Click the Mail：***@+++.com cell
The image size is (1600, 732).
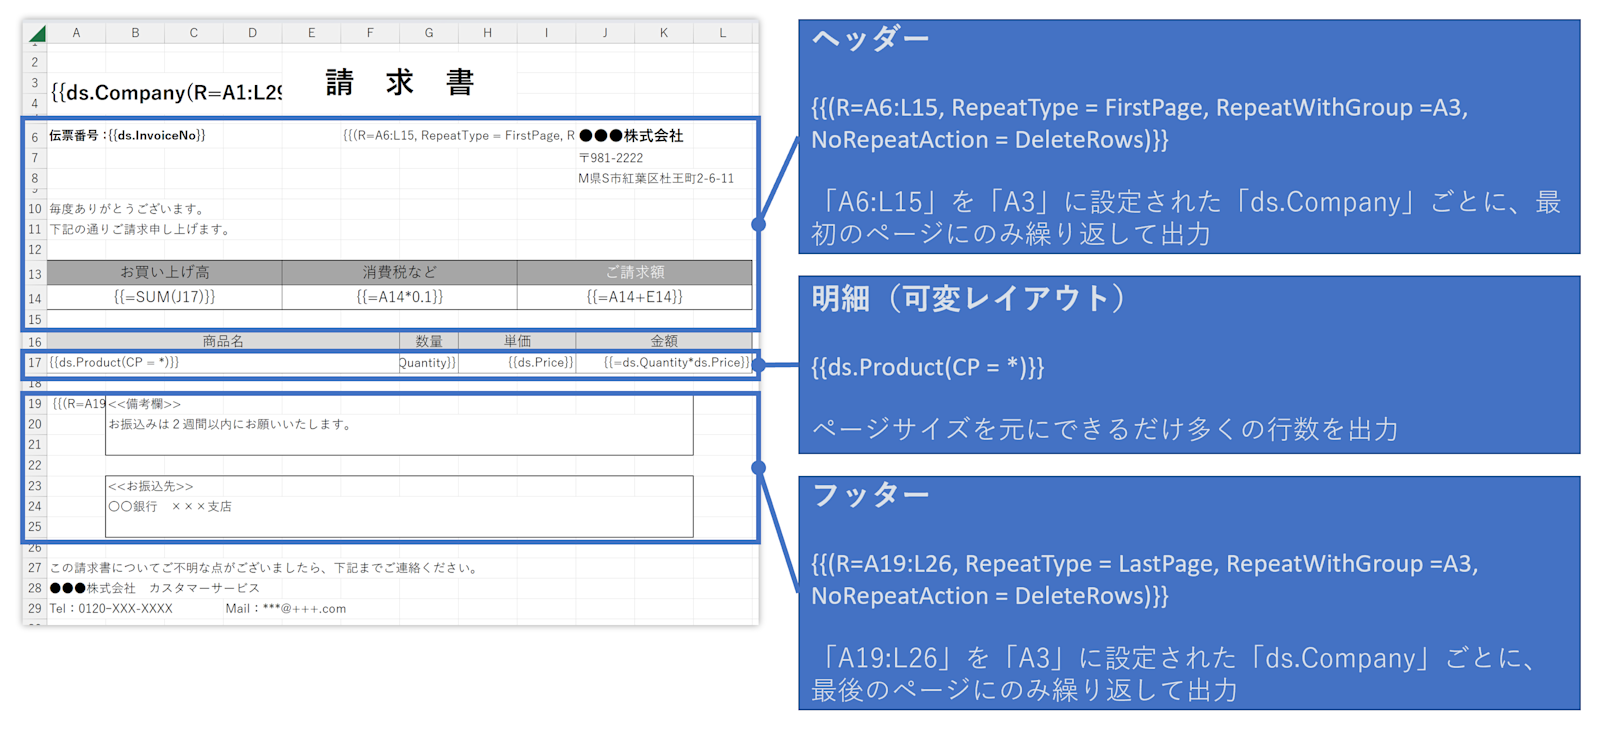click(286, 609)
